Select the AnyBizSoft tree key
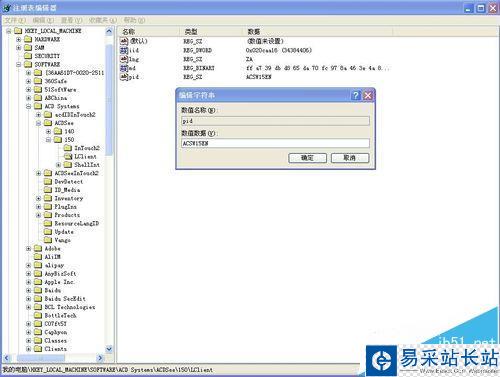The image size is (500, 377). [x=60, y=274]
